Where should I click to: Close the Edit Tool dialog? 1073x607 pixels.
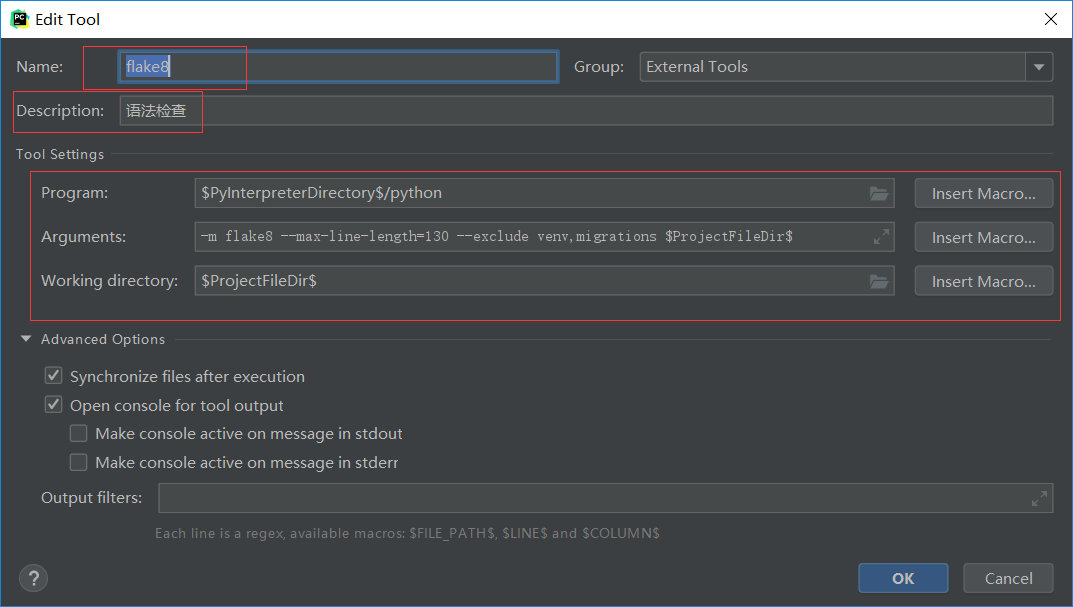pos(1050,19)
